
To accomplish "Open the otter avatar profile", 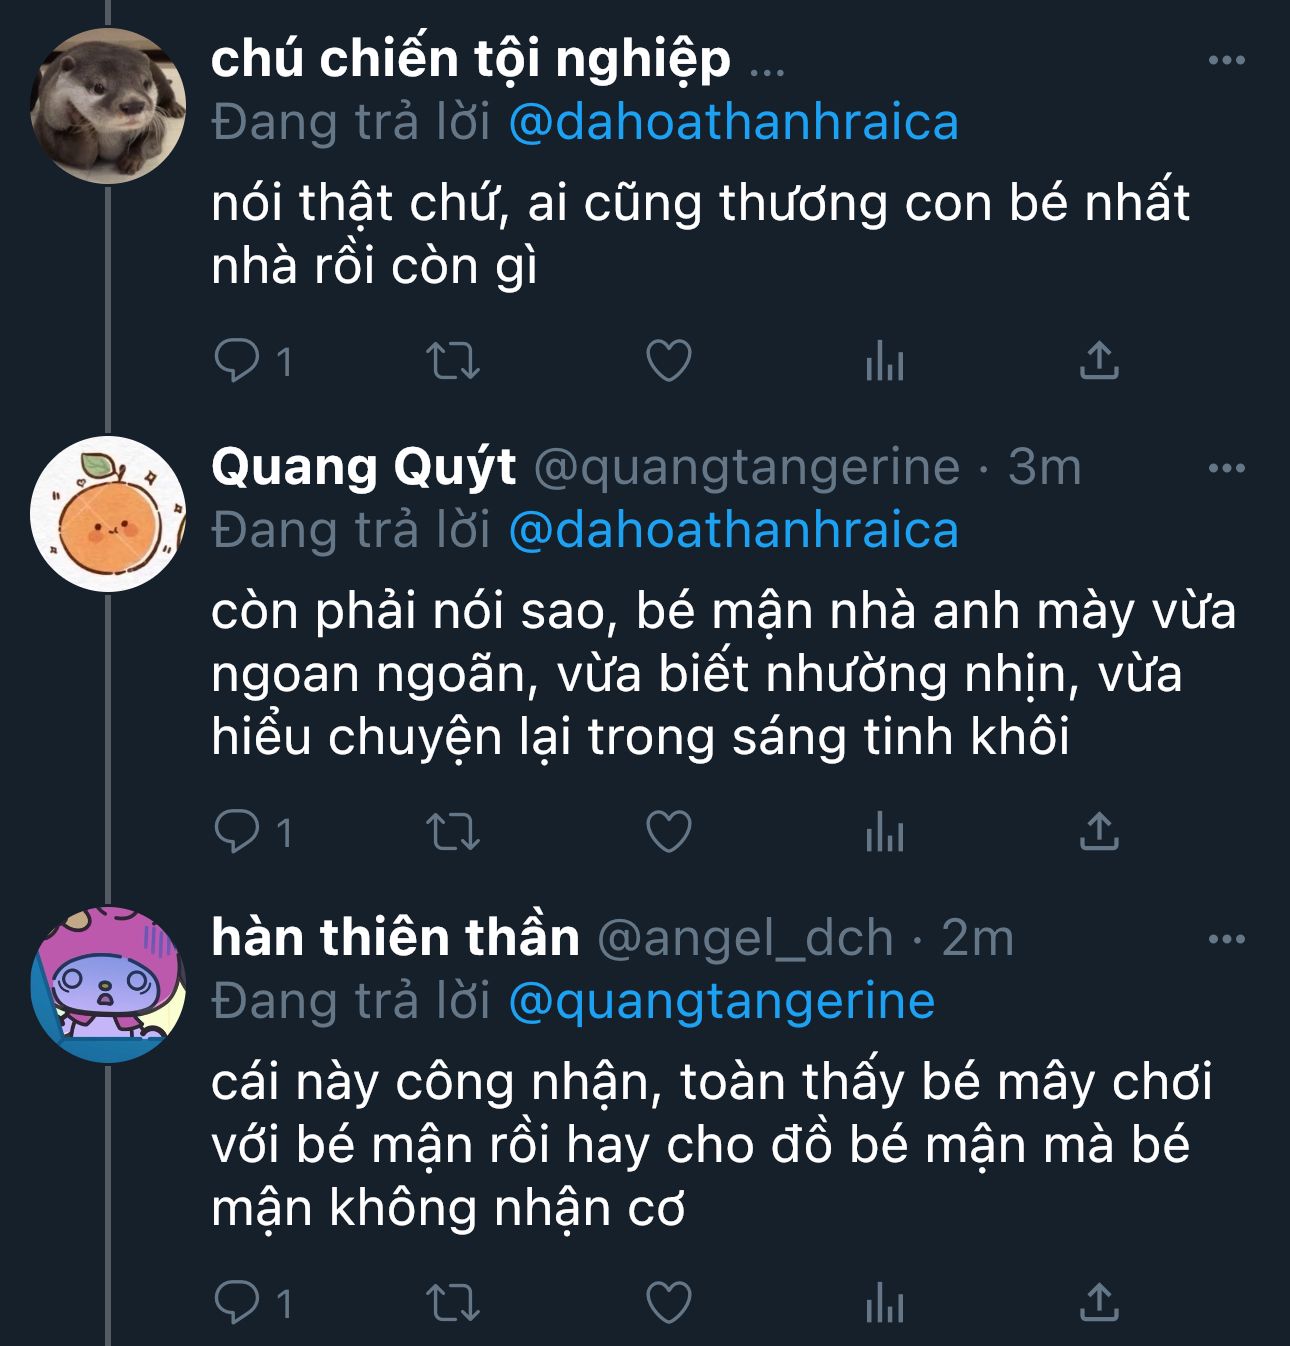I will tap(108, 106).
